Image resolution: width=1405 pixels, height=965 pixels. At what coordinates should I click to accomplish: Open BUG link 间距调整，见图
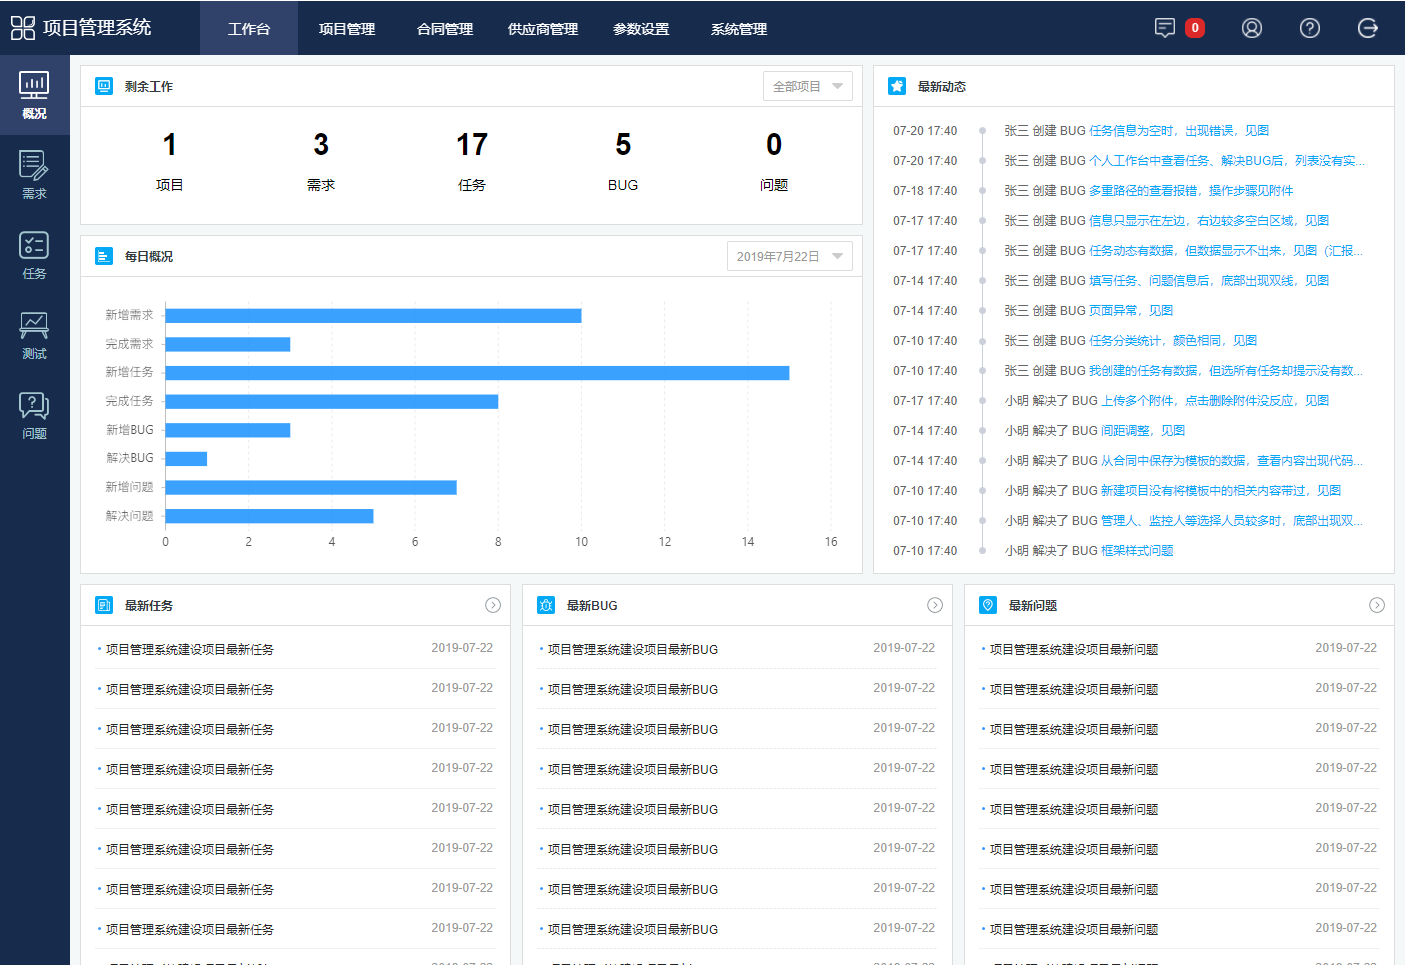pos(1143,431)
